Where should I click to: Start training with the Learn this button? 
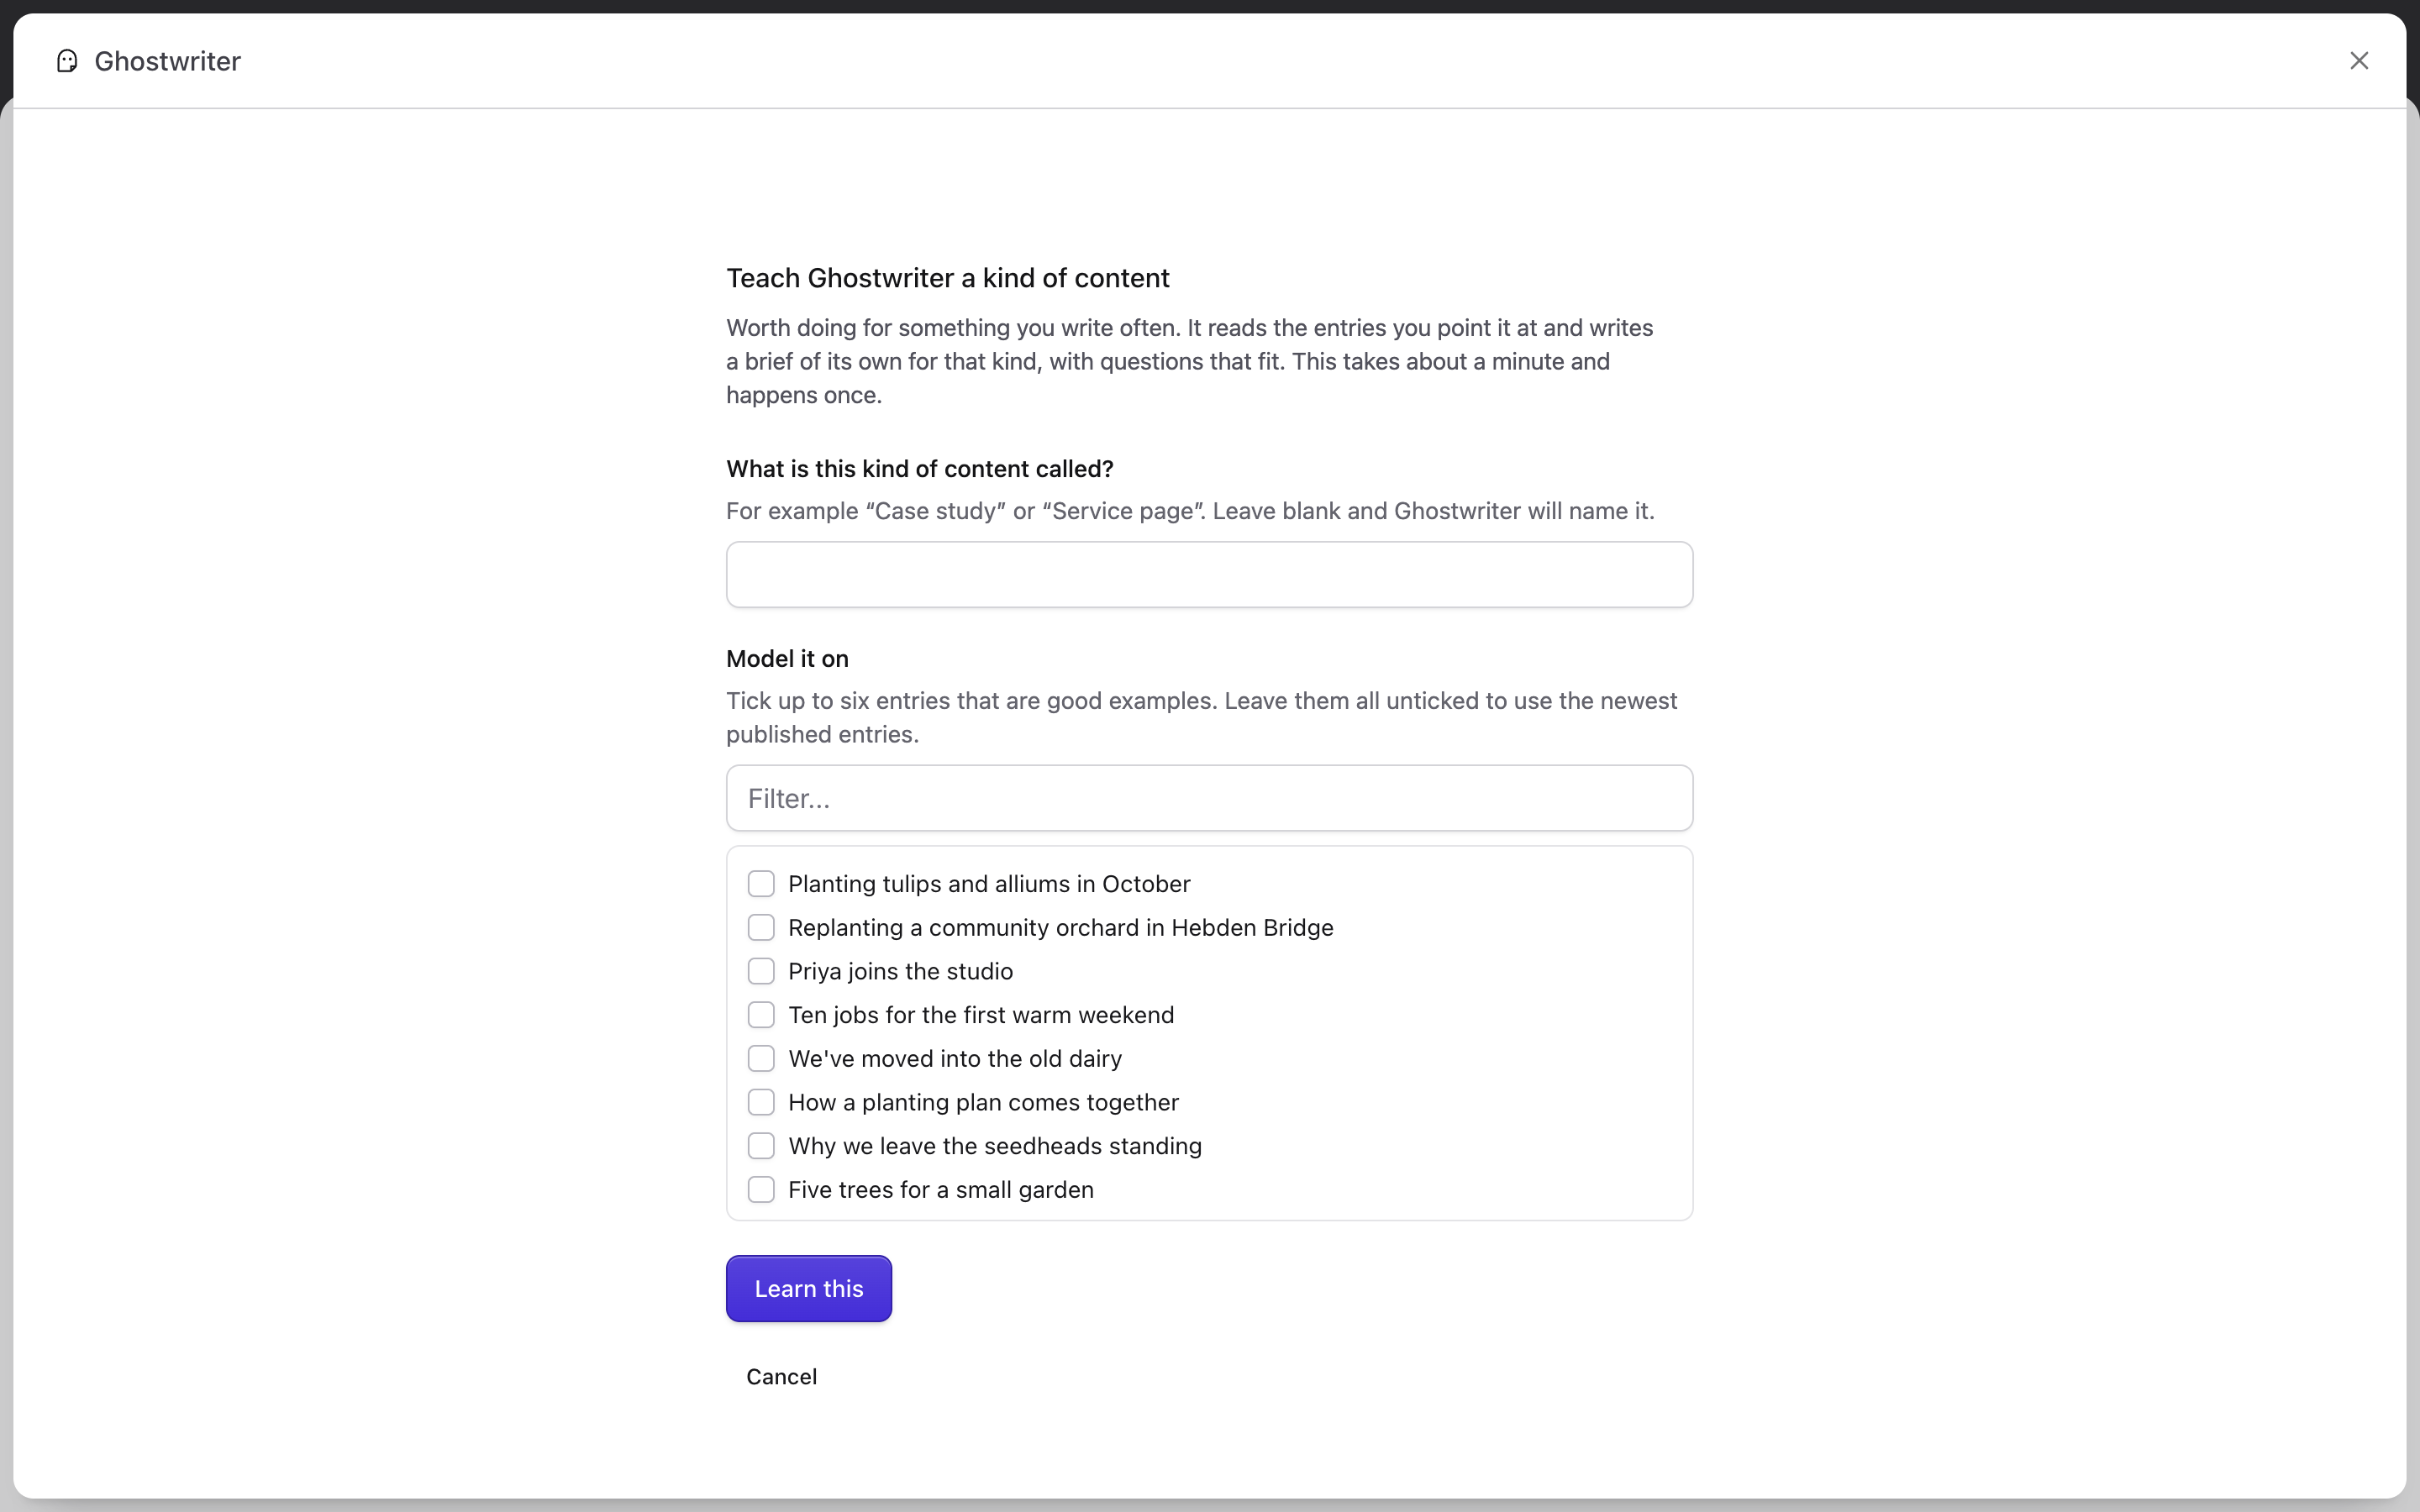click(x=808, y=1289)
